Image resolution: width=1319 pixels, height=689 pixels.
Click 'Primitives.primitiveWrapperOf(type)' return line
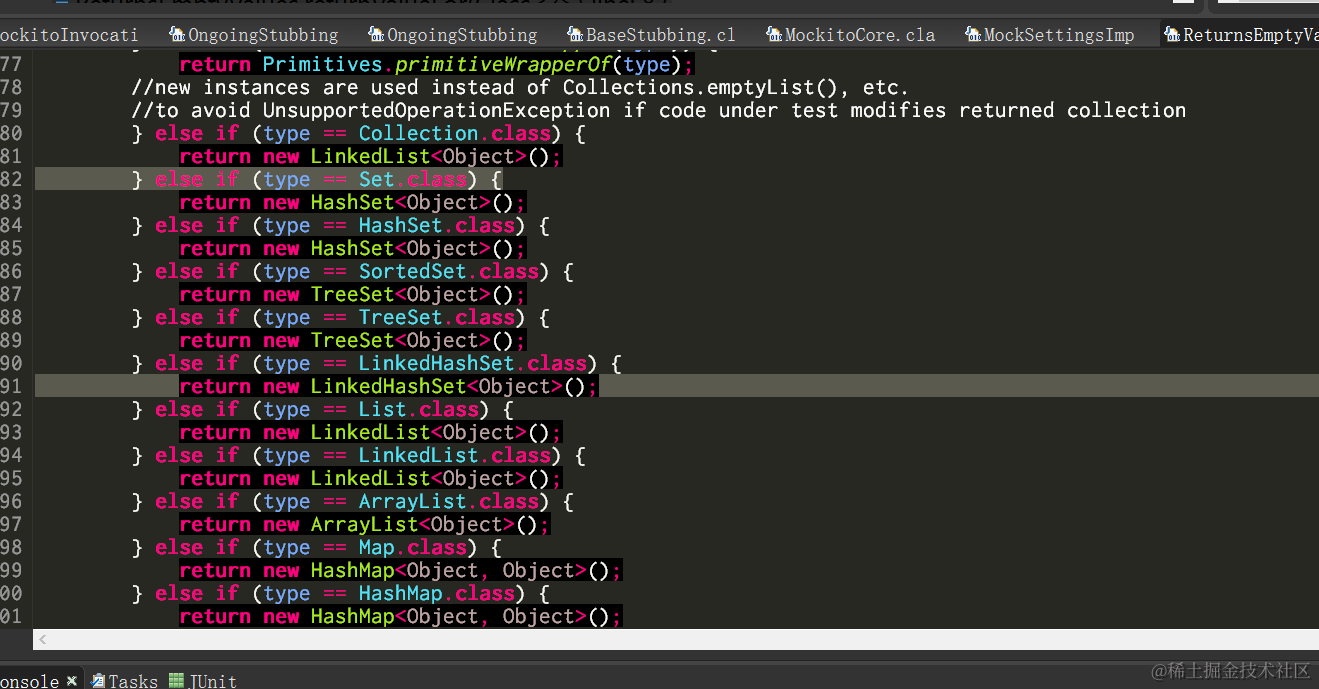click(x=437, y=64)
